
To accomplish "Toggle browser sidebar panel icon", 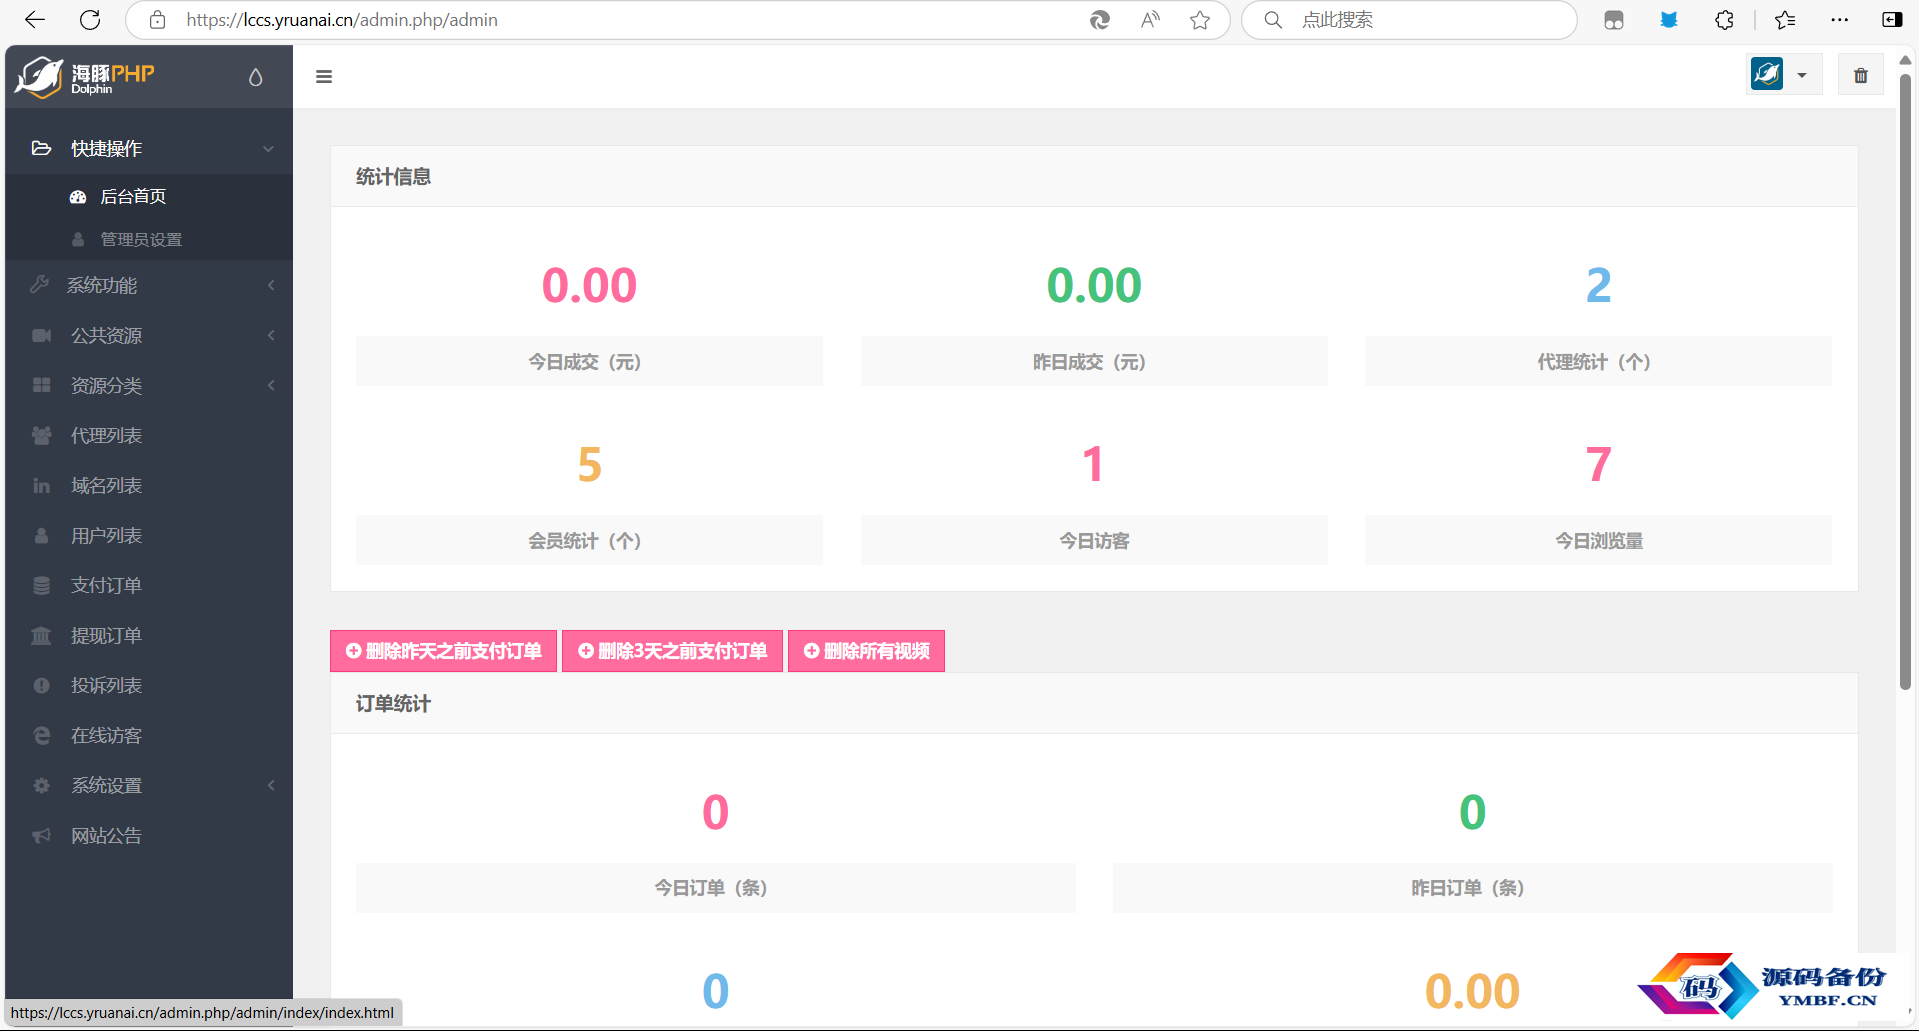I will [1892, 20].
